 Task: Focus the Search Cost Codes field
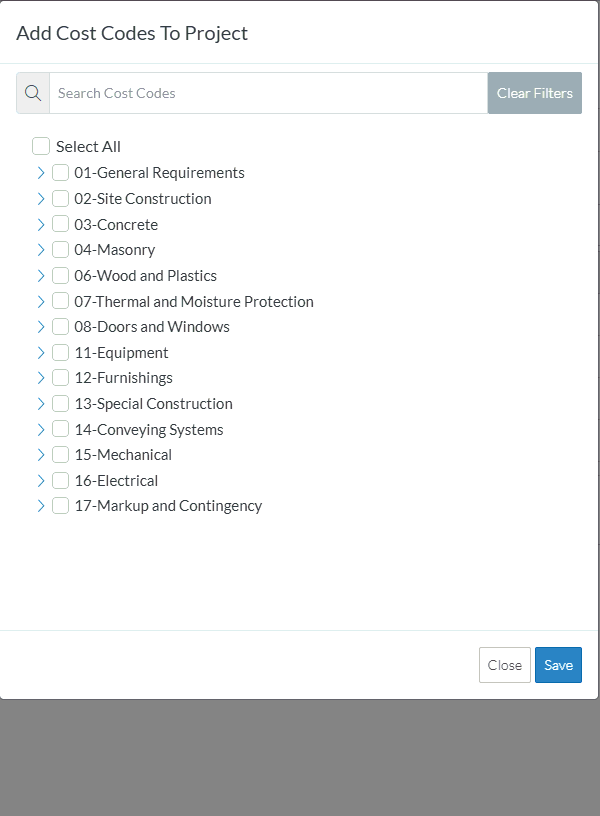coord(269,93)
